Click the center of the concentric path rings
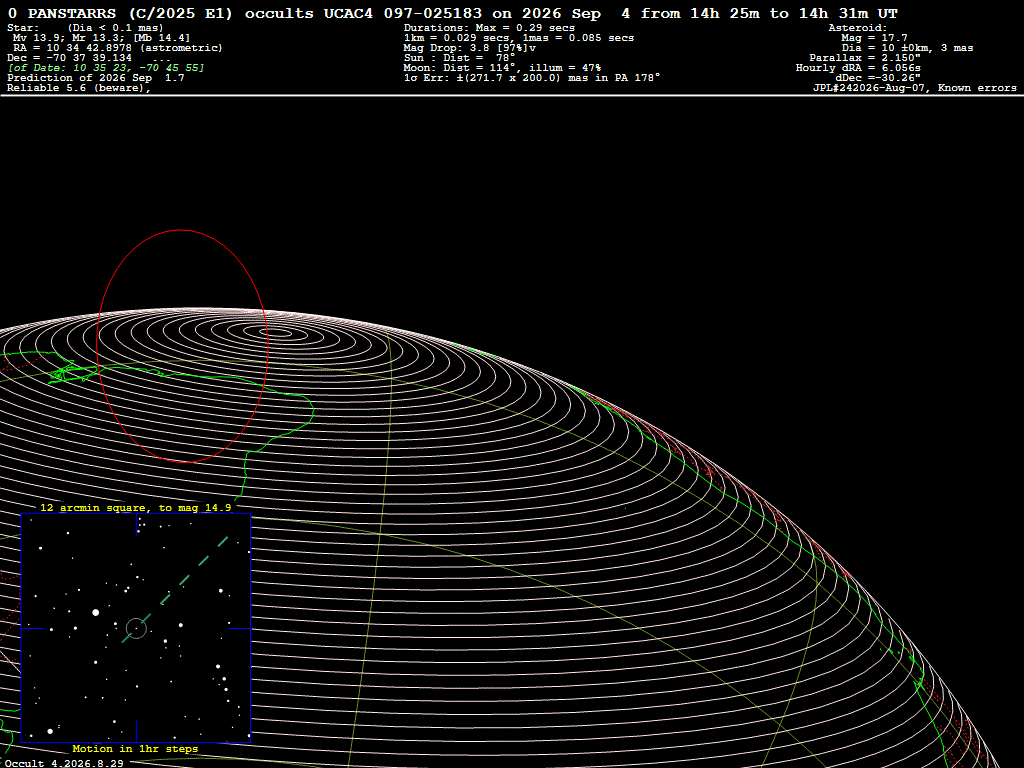Viewport: 1024px width, 768px height. click(279, 332)
